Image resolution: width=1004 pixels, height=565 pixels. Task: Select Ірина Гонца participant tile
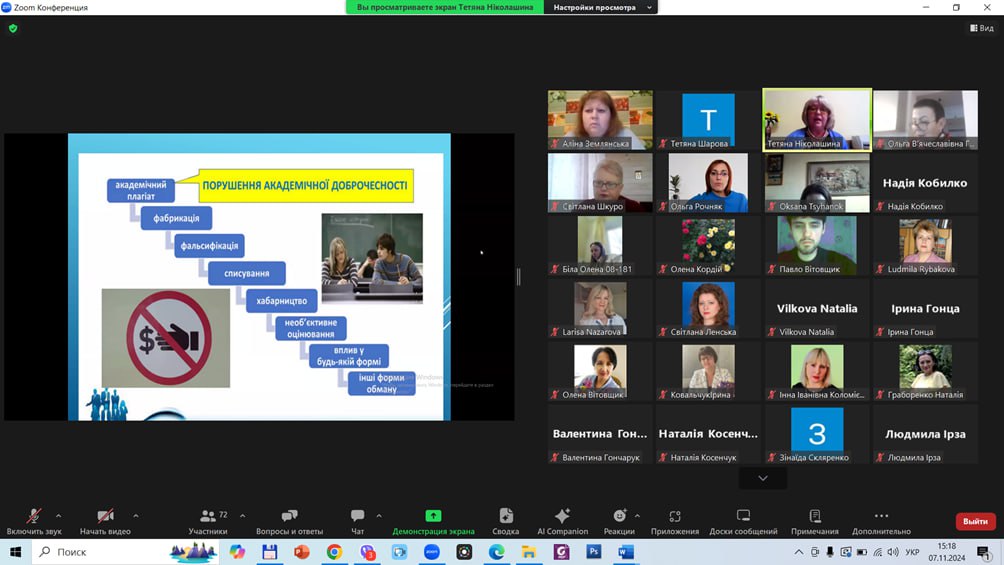point(925,308)
